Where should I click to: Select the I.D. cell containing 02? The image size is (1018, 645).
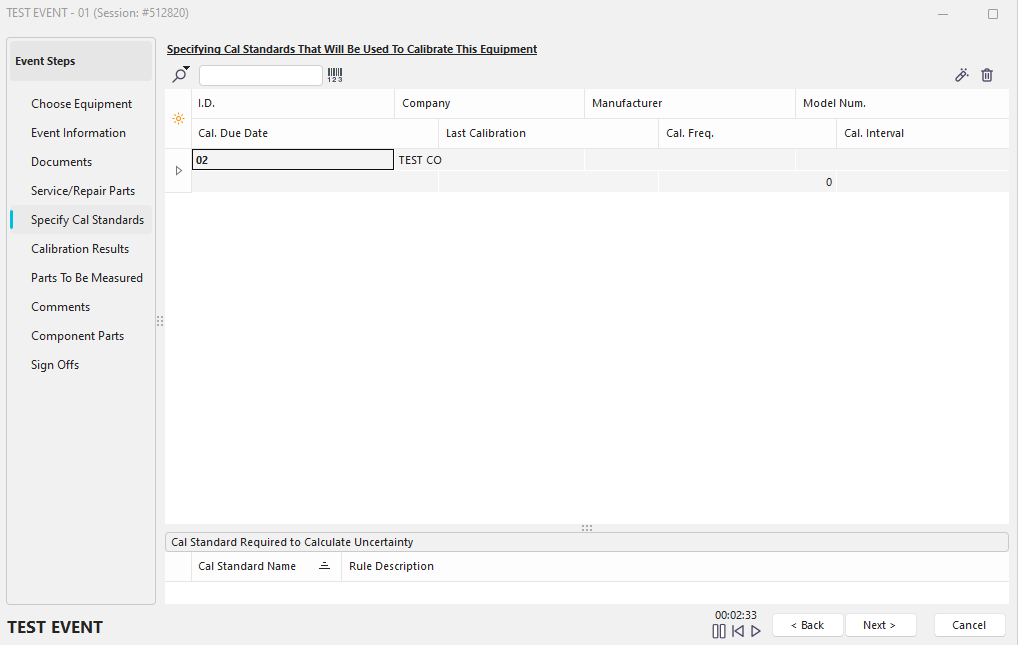click(292, 160)
